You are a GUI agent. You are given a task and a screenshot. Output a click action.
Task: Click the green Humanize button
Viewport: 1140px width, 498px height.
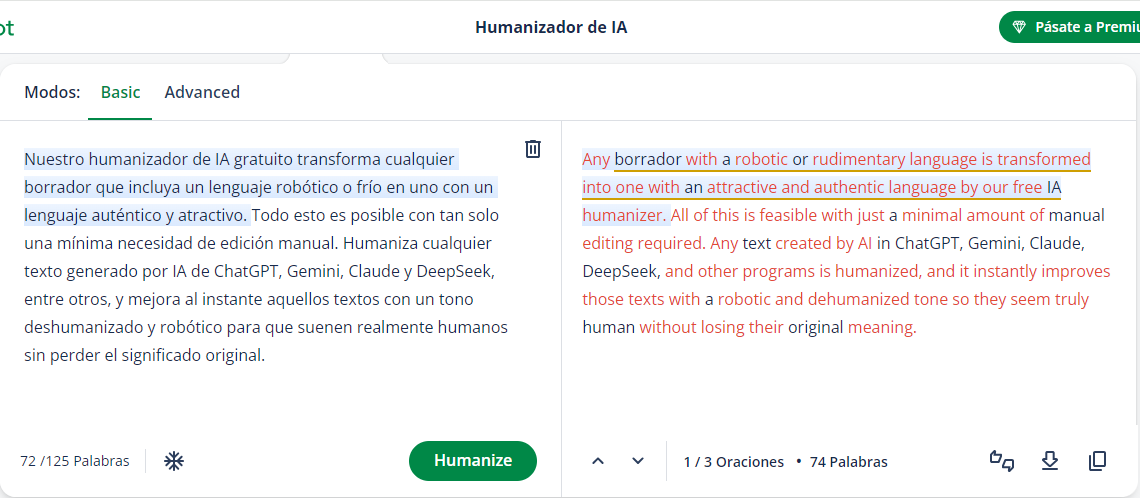pyautogui.click(x=473, y=461)
